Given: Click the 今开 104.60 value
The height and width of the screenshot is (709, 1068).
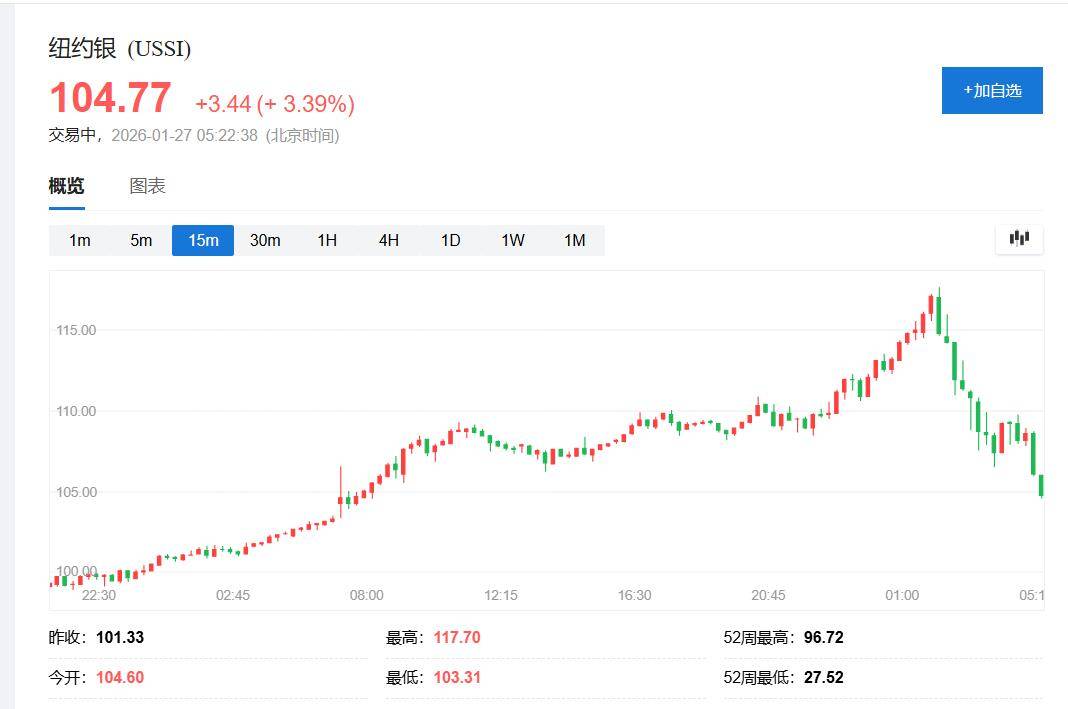Looking at the screenshot, I should [120, 677].
